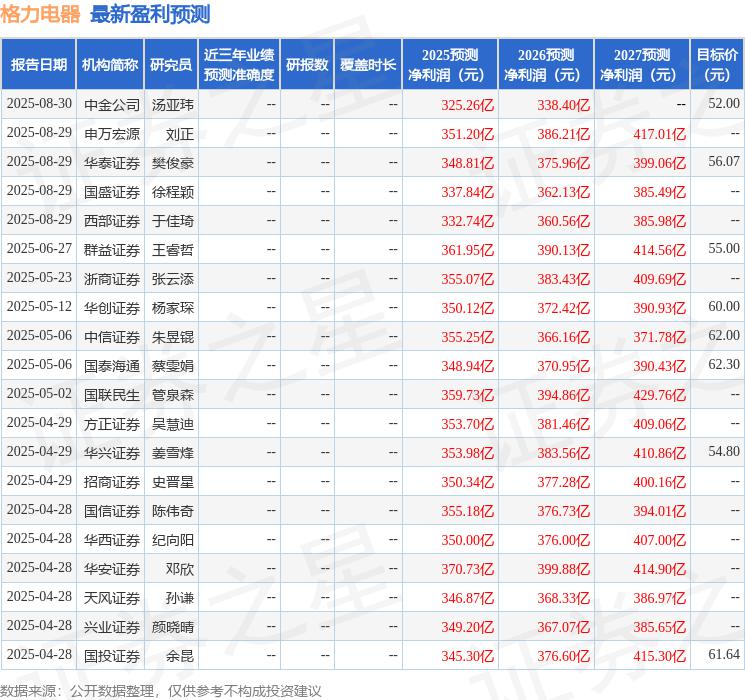This screenshot has height=700, width=745.
Task: Click the date 2025-05-12
Action: (39, 307)
